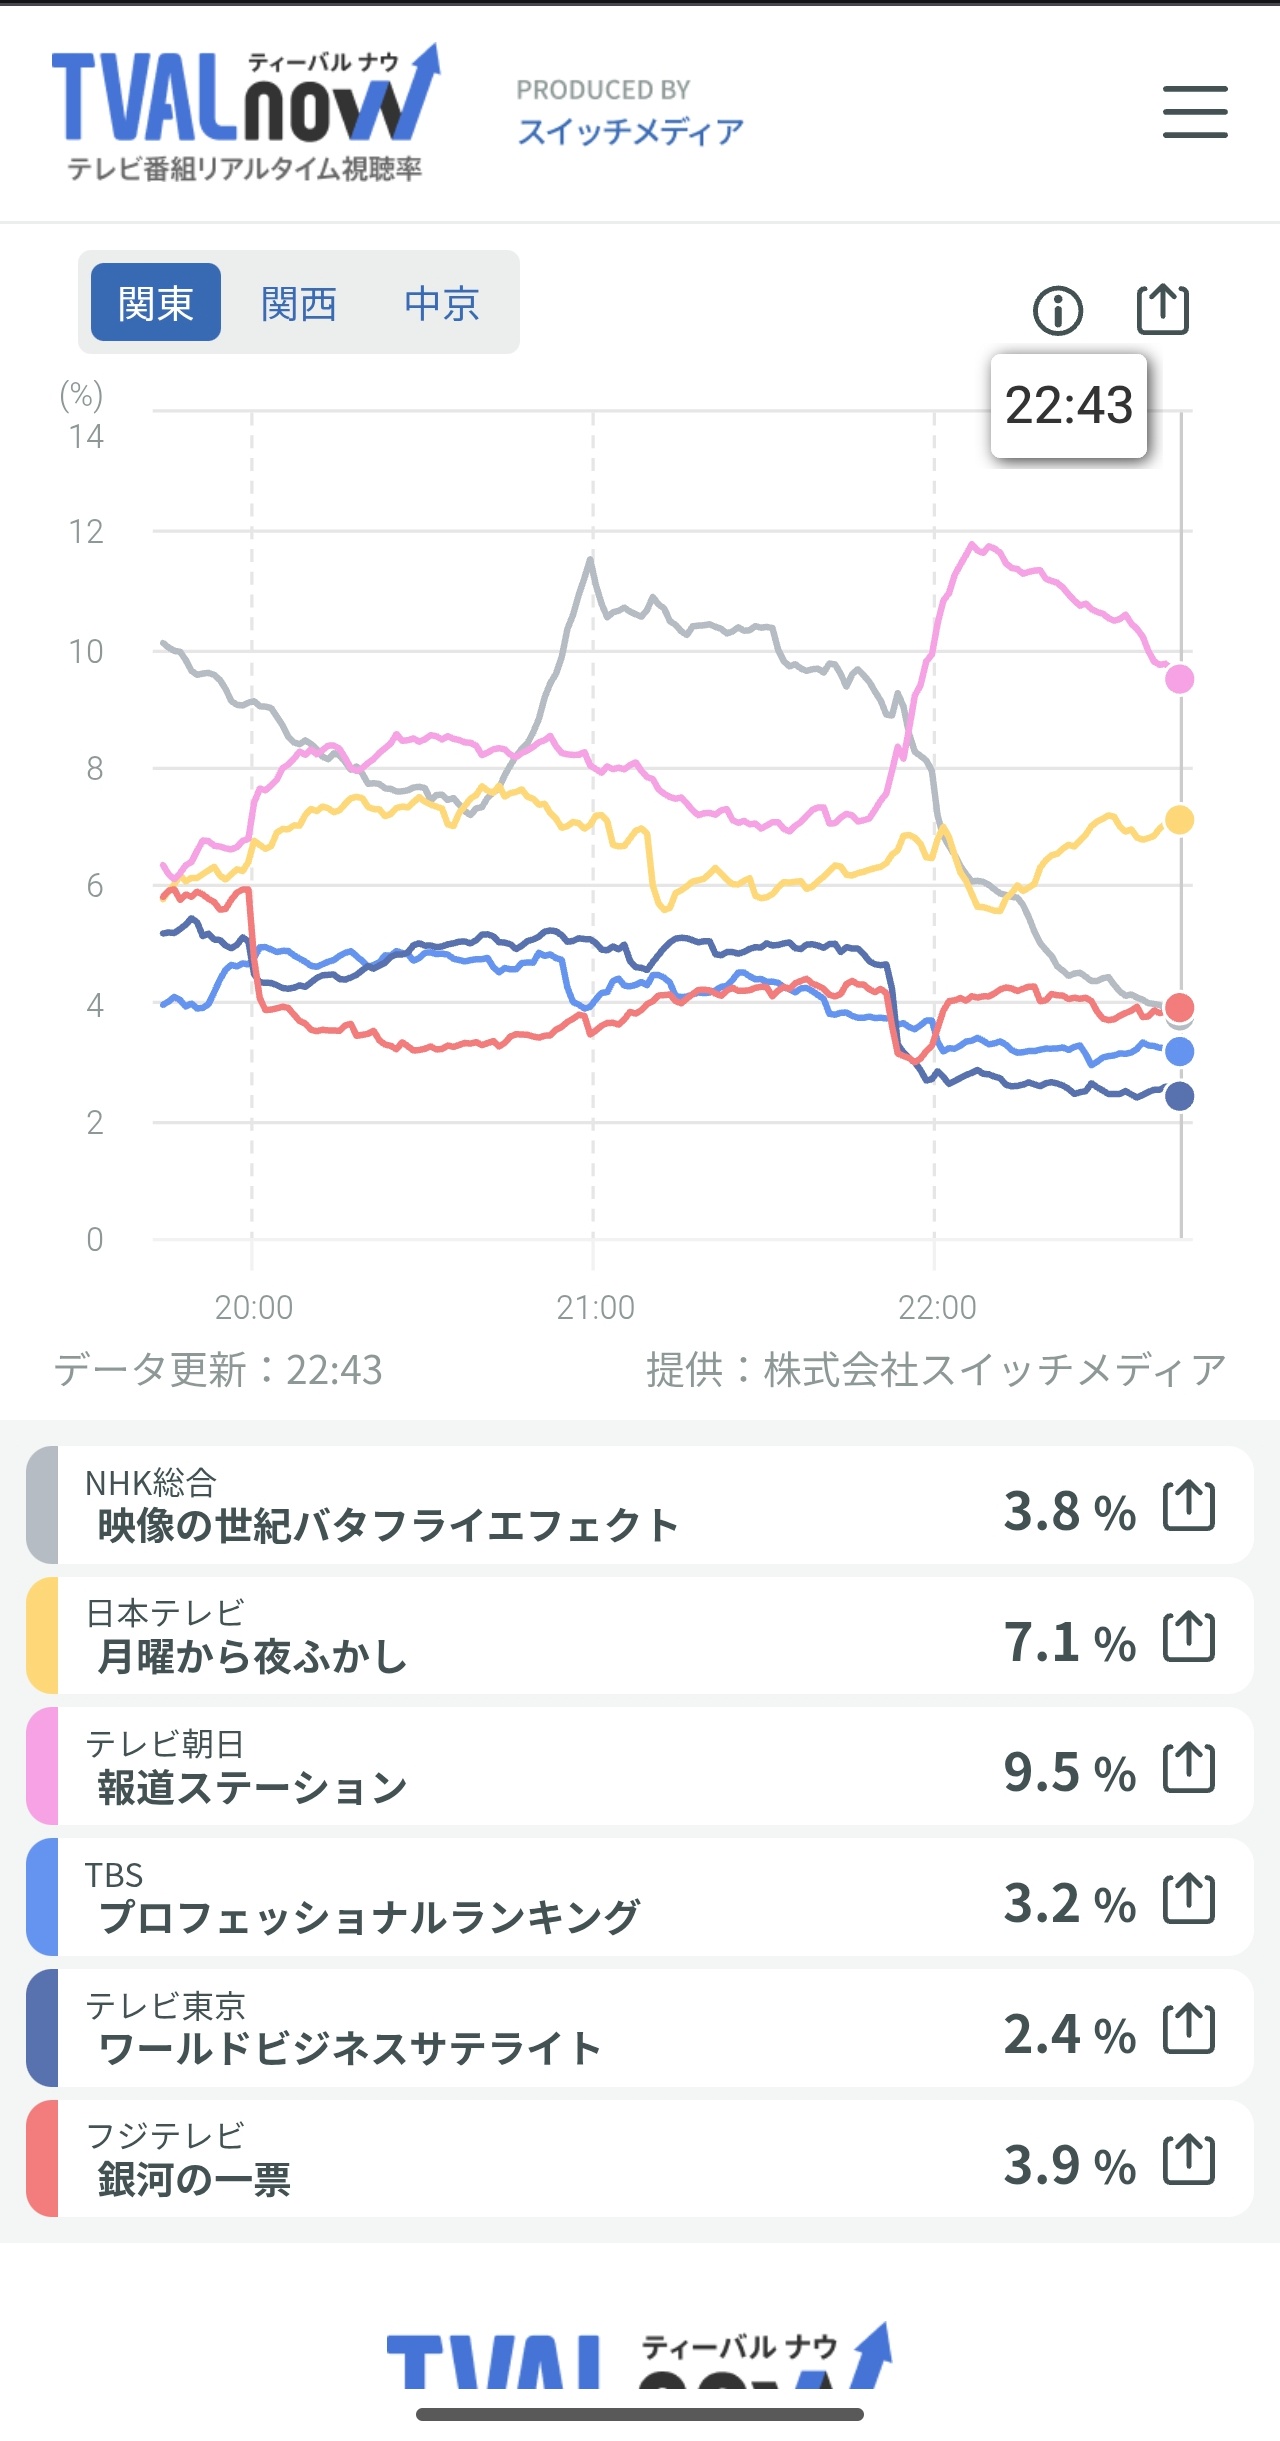Click the pink テレビ朝日 data point
Viewport: 1280px width, 2441px height.
[1180, 679]
